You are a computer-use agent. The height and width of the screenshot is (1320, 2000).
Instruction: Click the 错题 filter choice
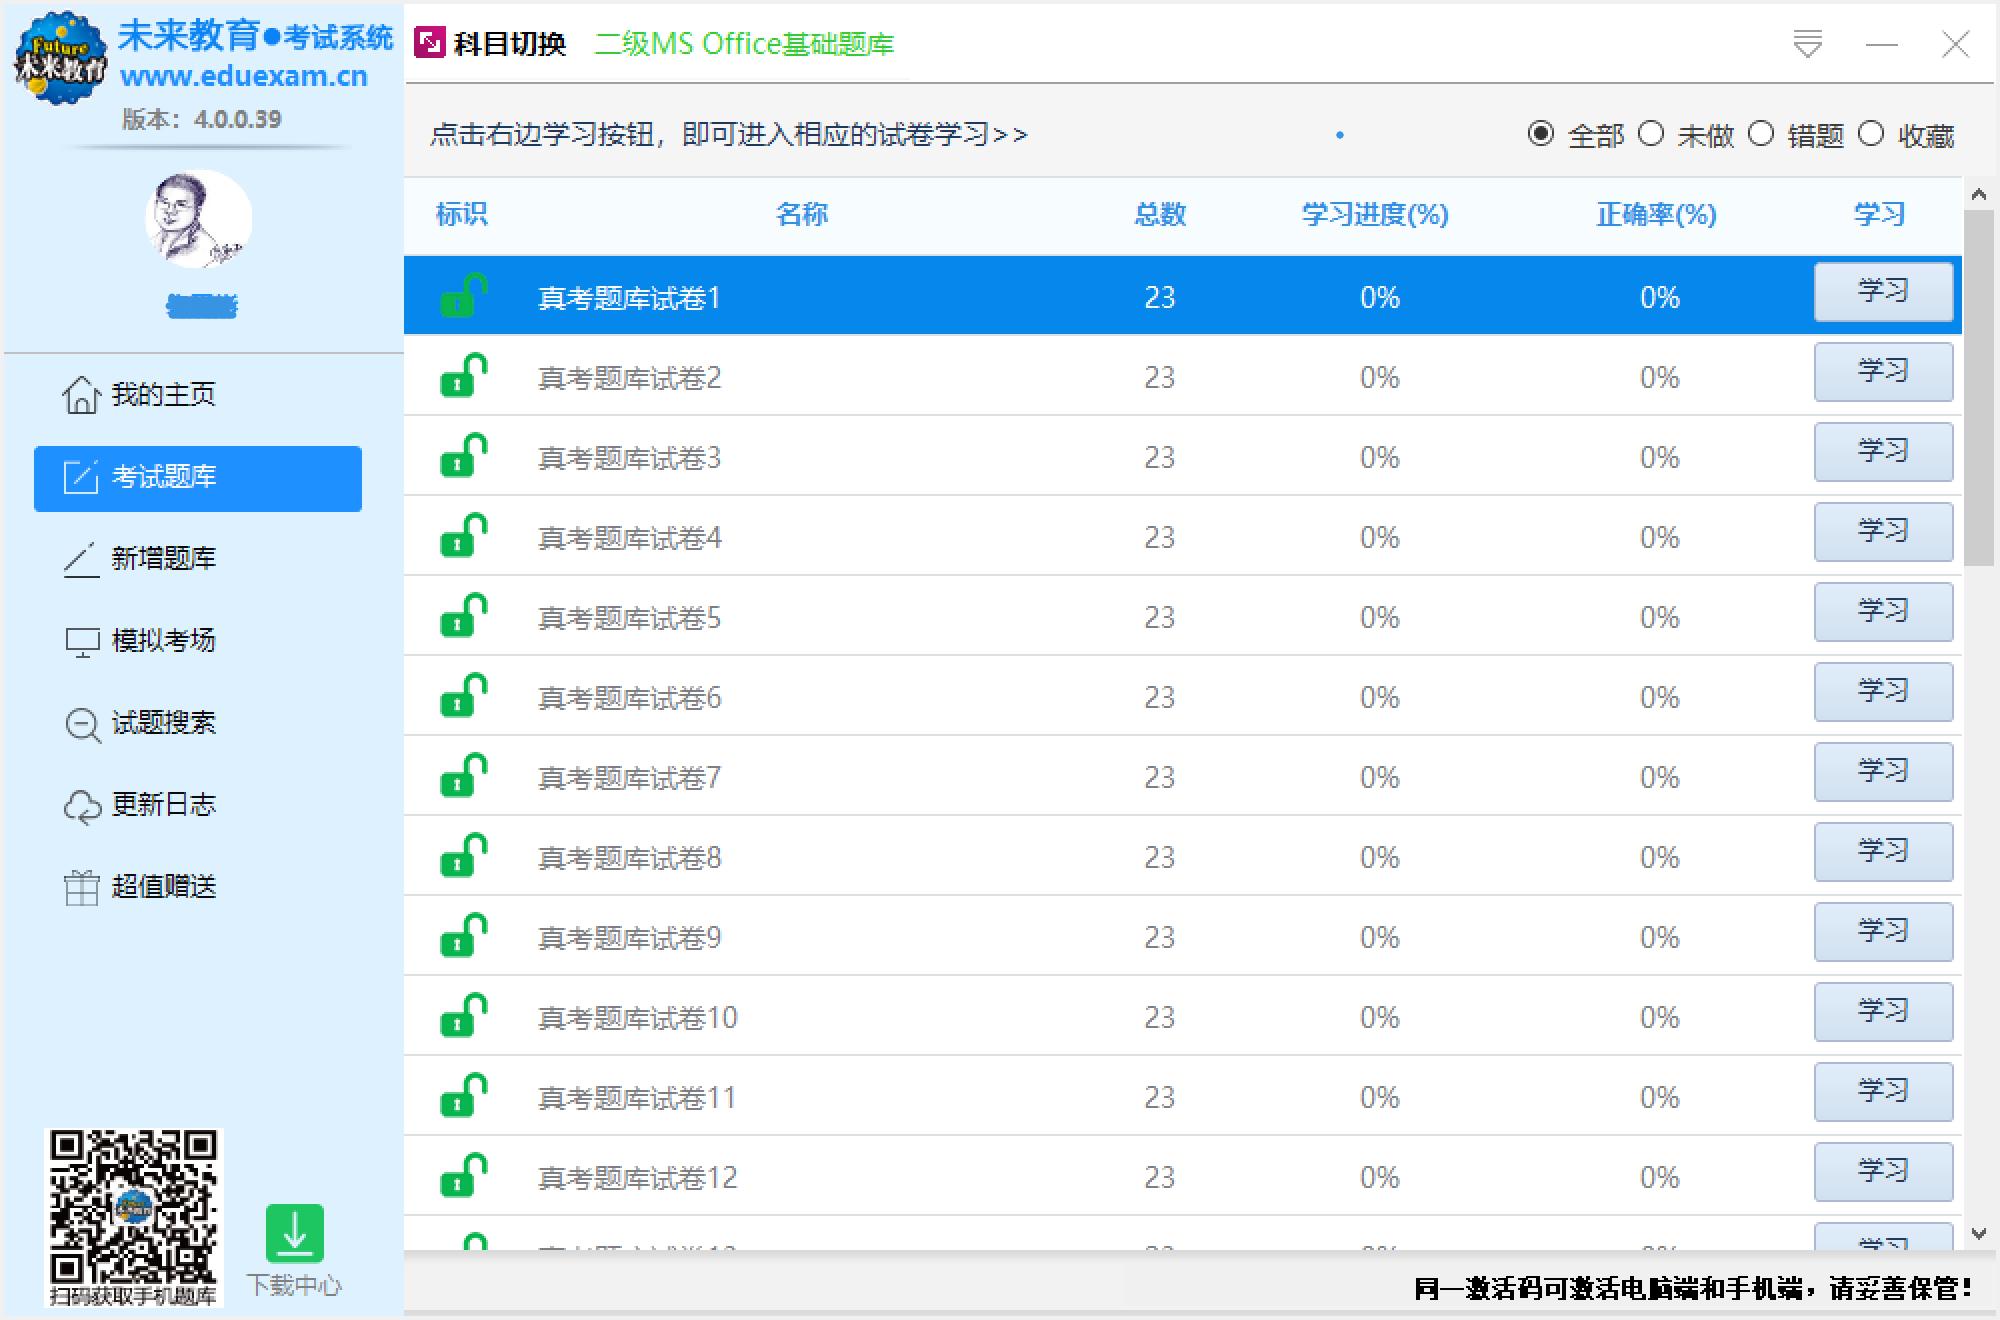(1761, 134)
